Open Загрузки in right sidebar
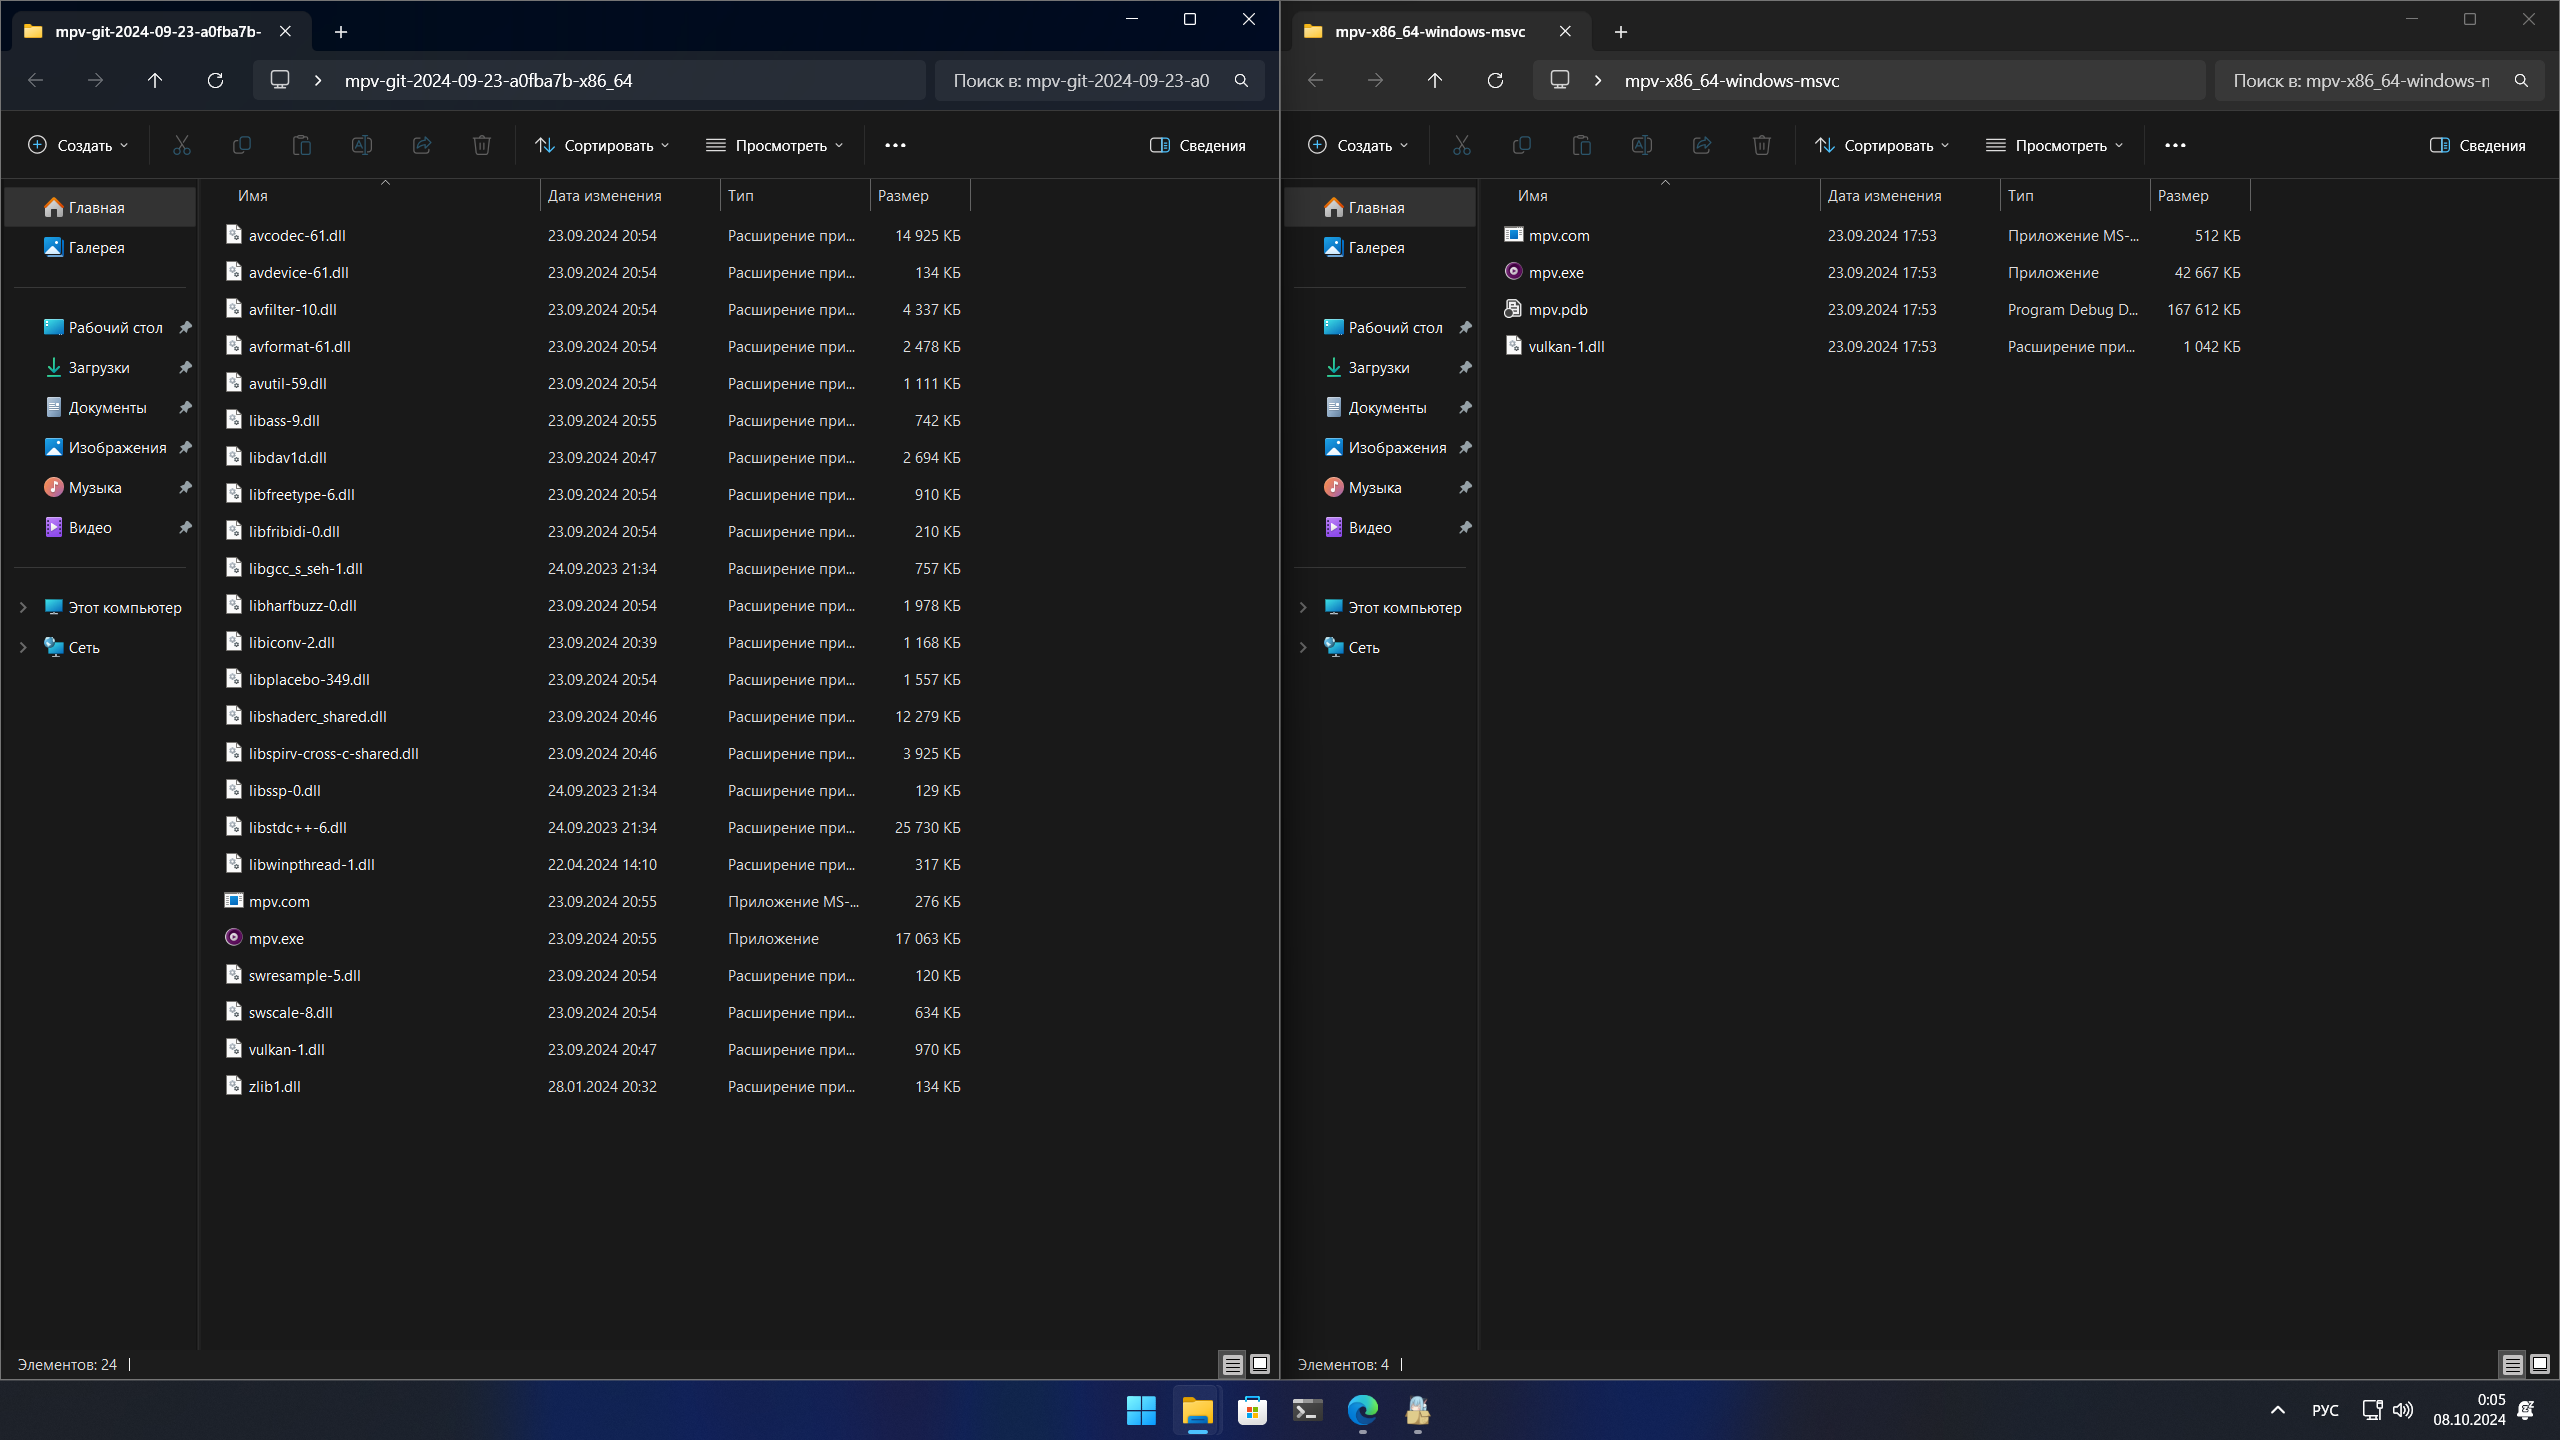Viewport: 2560px width, 1440px height. 1378,368
